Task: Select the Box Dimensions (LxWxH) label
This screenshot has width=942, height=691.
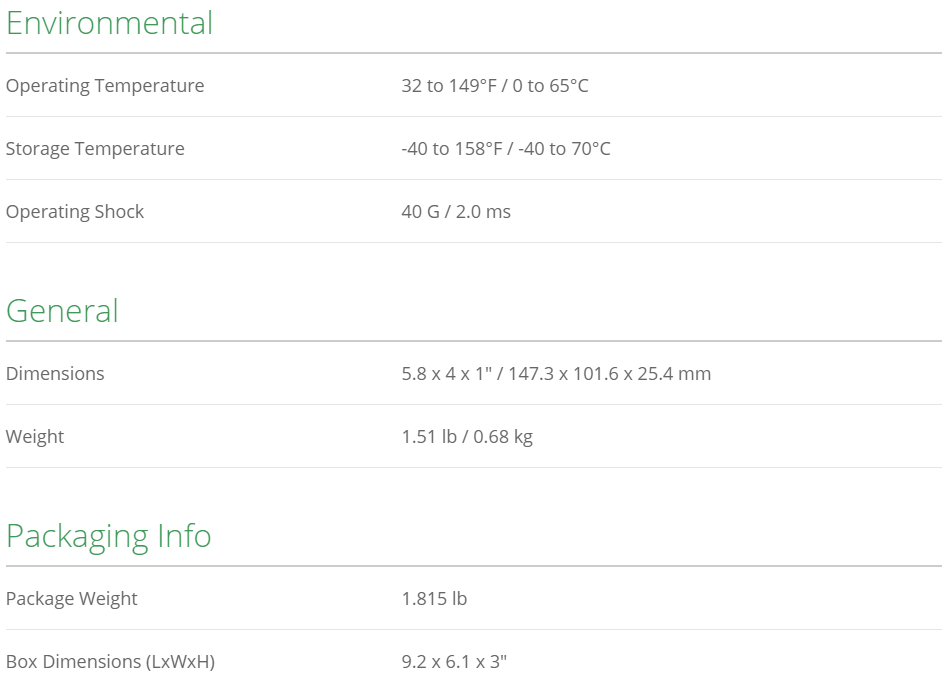Action: [111, 662]
